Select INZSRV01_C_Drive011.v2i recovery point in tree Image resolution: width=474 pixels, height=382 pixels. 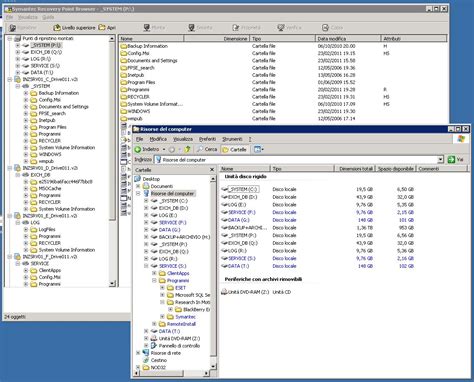pyautogui.click(x=50, y=79)
